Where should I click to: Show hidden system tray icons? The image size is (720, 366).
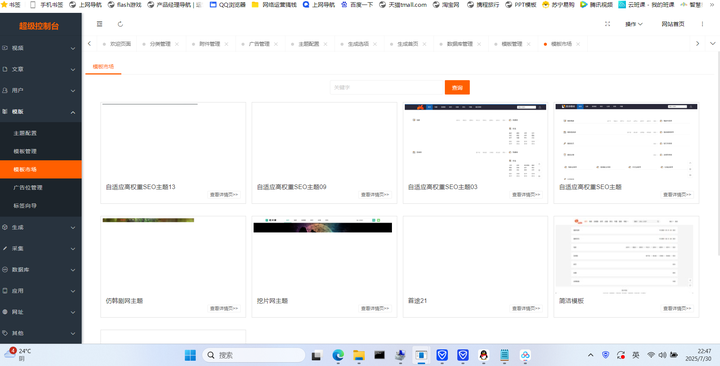(591, 355)
